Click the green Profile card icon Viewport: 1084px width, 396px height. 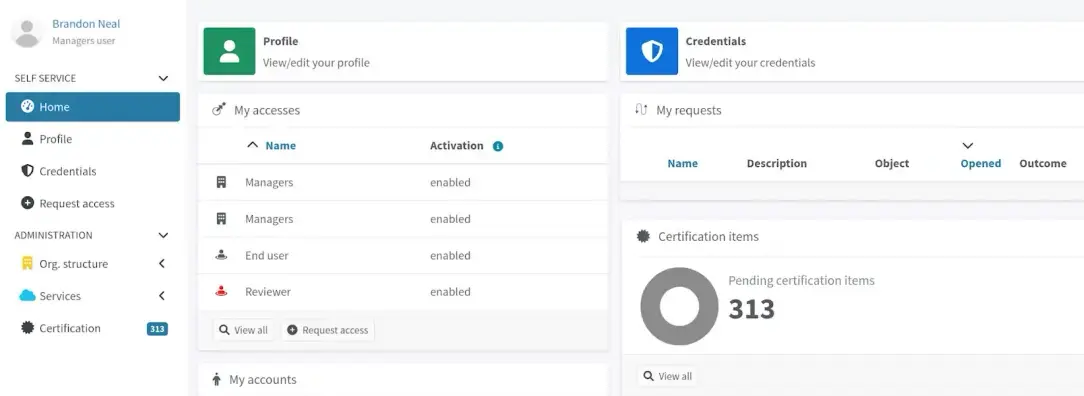point(229,51)
